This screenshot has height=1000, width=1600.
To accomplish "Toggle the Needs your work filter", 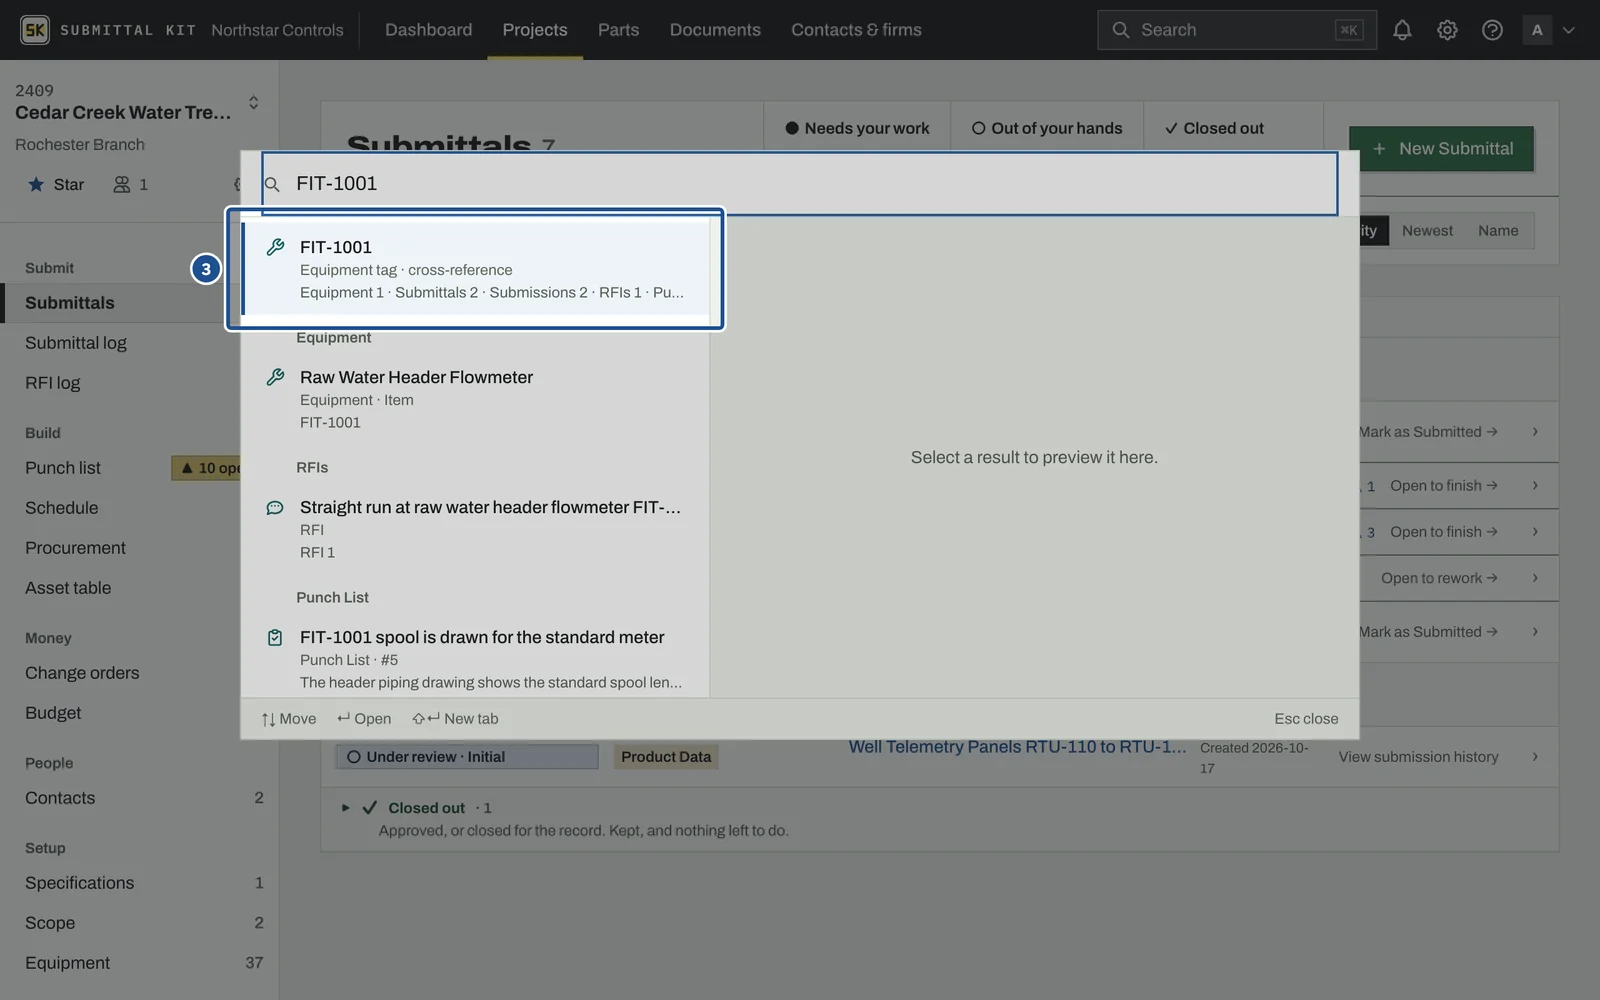I will (x=857, y=128).
